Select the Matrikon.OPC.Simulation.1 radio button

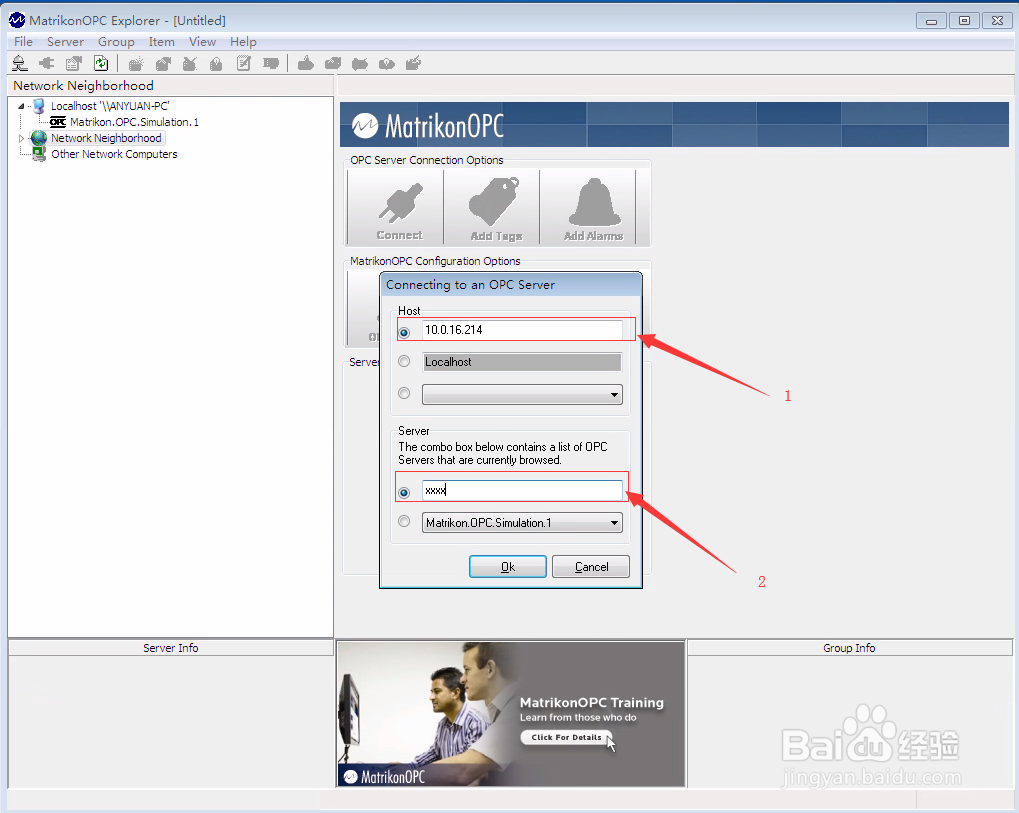tap(404, 521)
